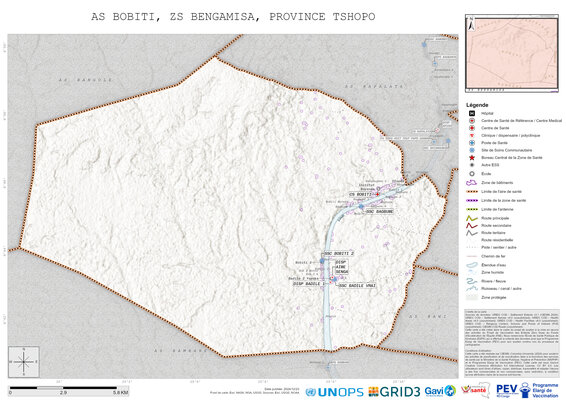
Task: Click the blue marker at SSC BOBITI 2
Action: (322, 261)
